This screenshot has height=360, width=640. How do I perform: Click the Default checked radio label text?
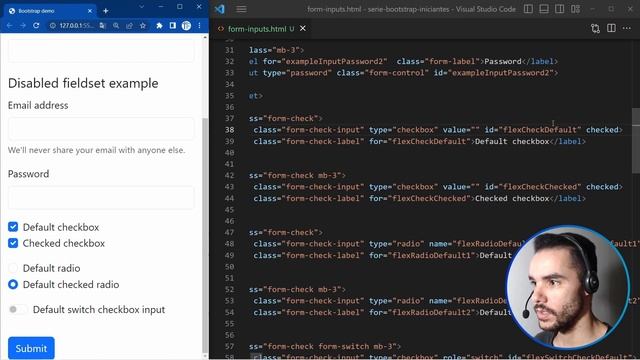pos(71,284)
